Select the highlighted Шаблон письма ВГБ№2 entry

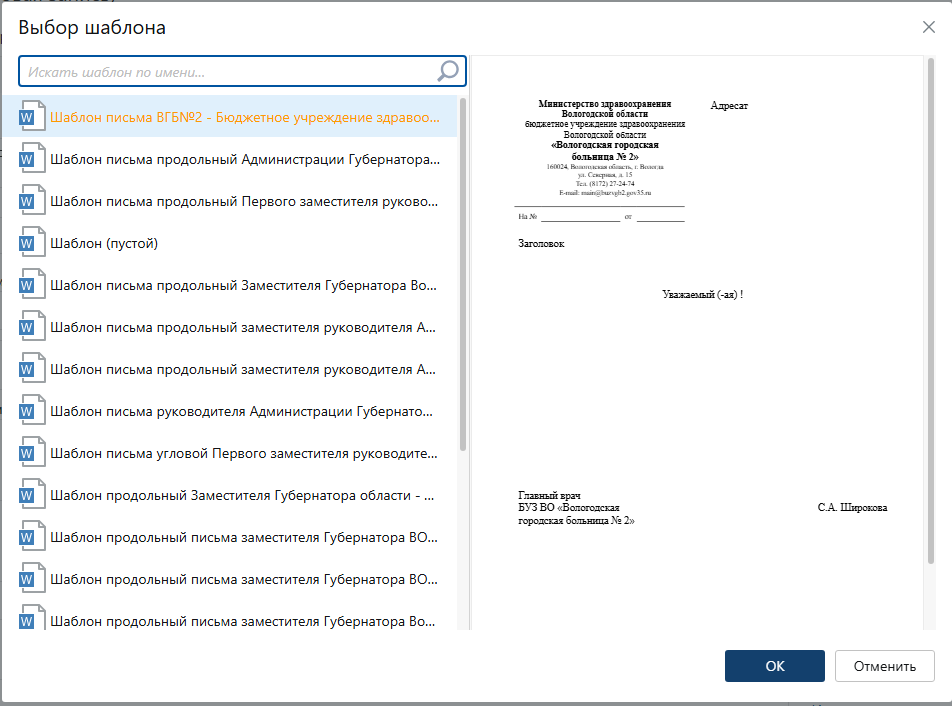coord(244,117)
